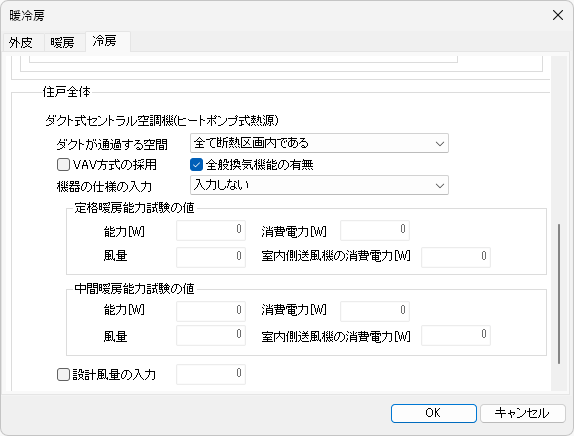
Task: Open the 機器の仕様の入力 dropdown
Action: click(319, 185)
